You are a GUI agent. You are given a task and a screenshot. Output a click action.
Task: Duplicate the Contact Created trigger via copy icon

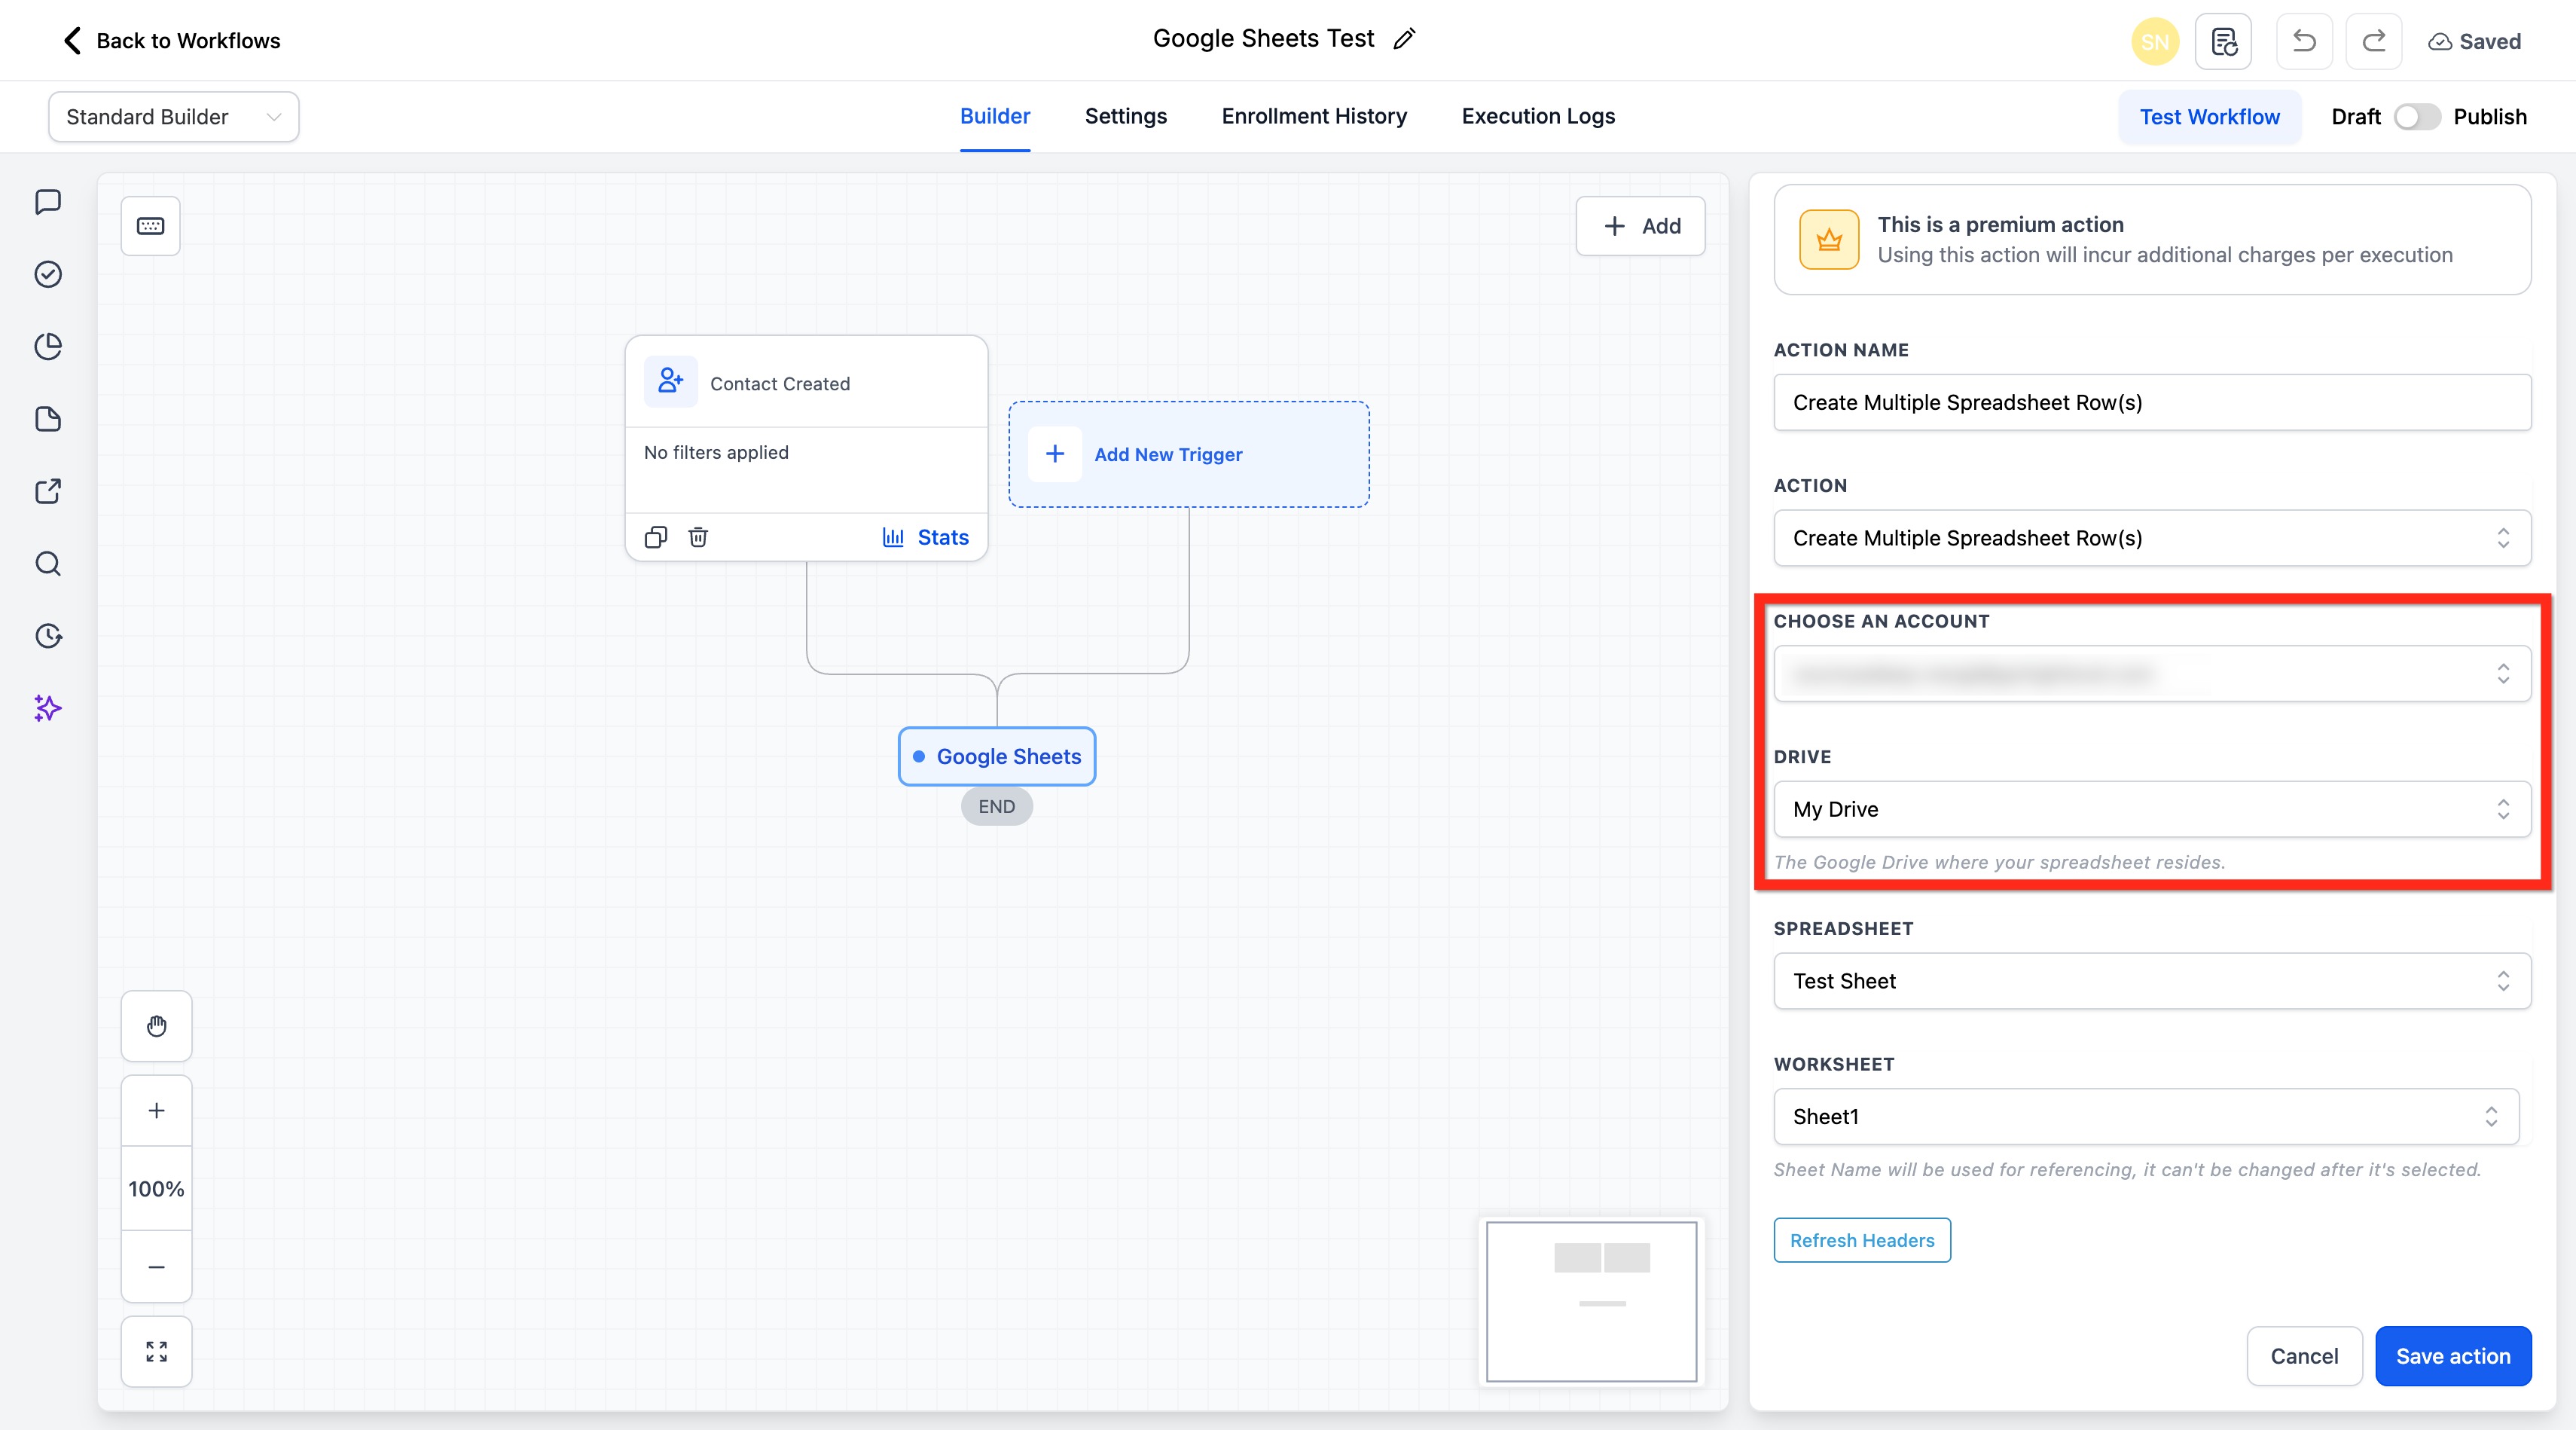655,537
